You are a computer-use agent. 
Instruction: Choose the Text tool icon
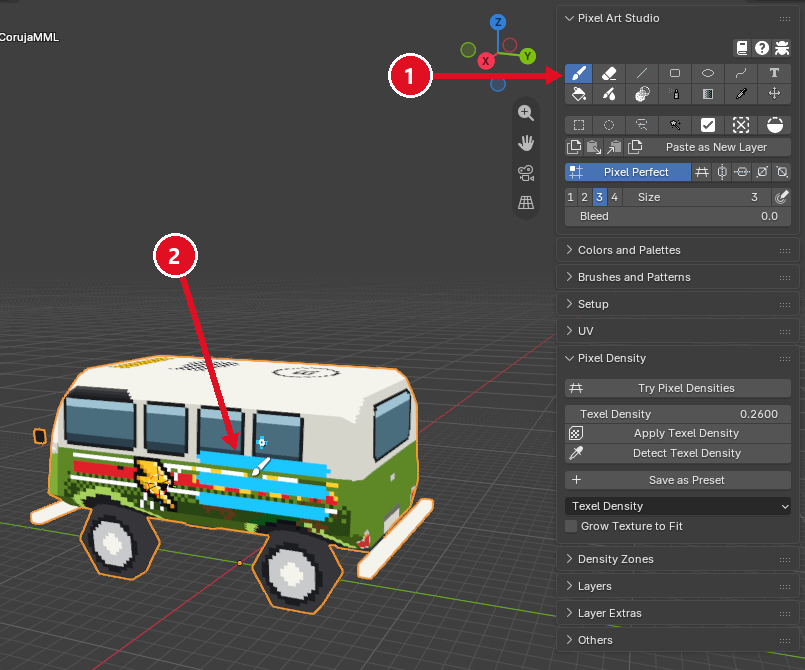pos(774,73)
